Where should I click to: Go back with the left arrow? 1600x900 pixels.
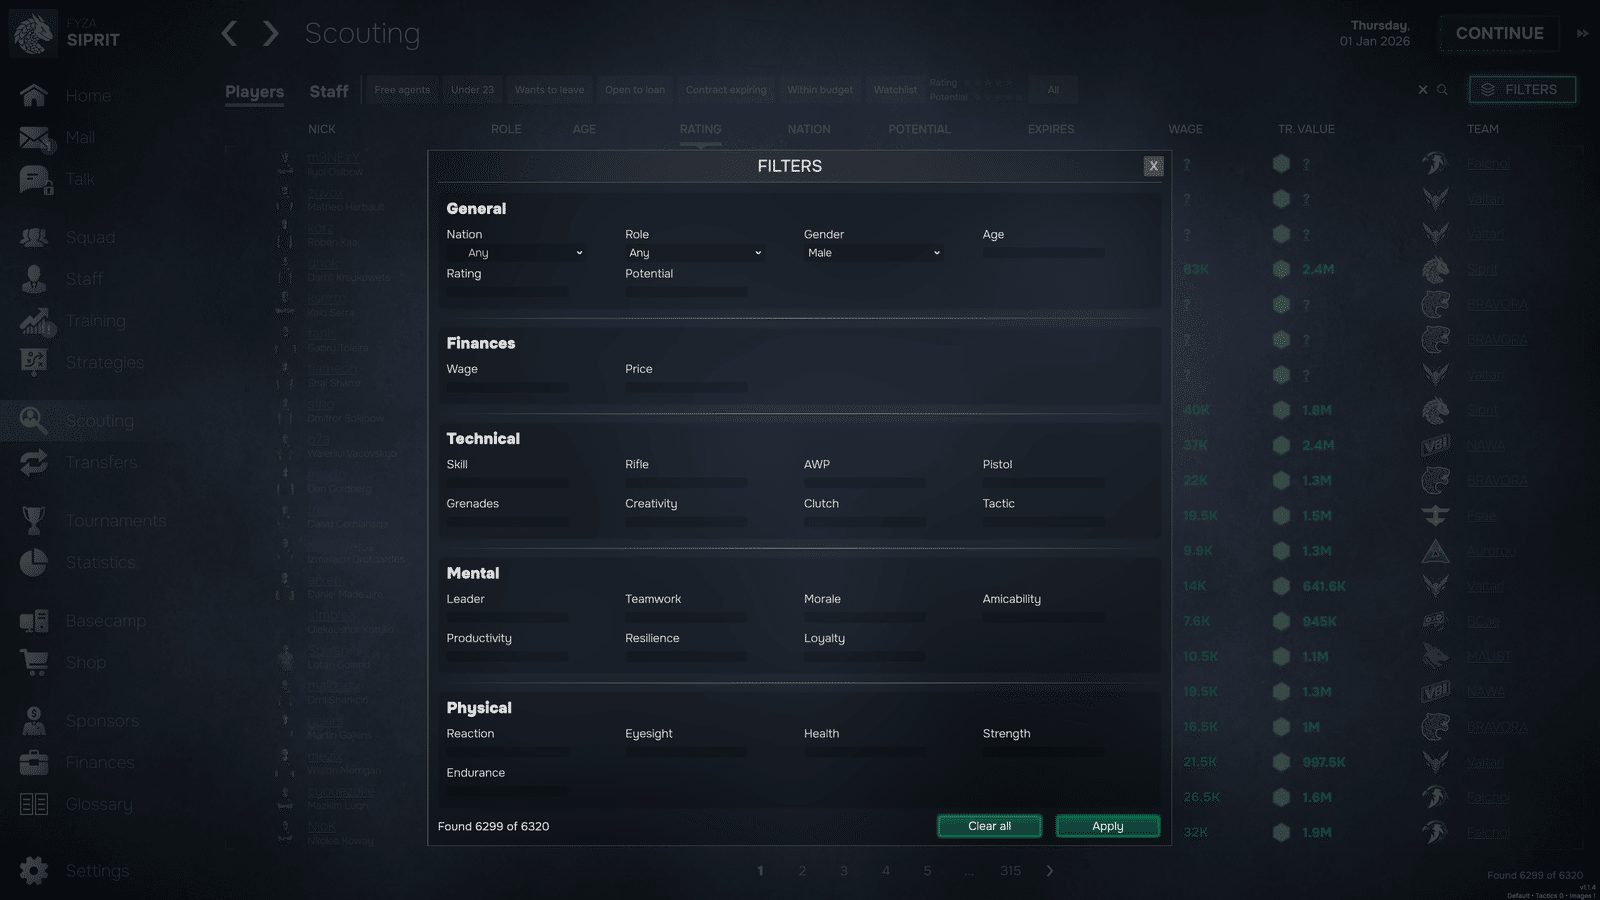pyautogui.click(x=229, y=33)
